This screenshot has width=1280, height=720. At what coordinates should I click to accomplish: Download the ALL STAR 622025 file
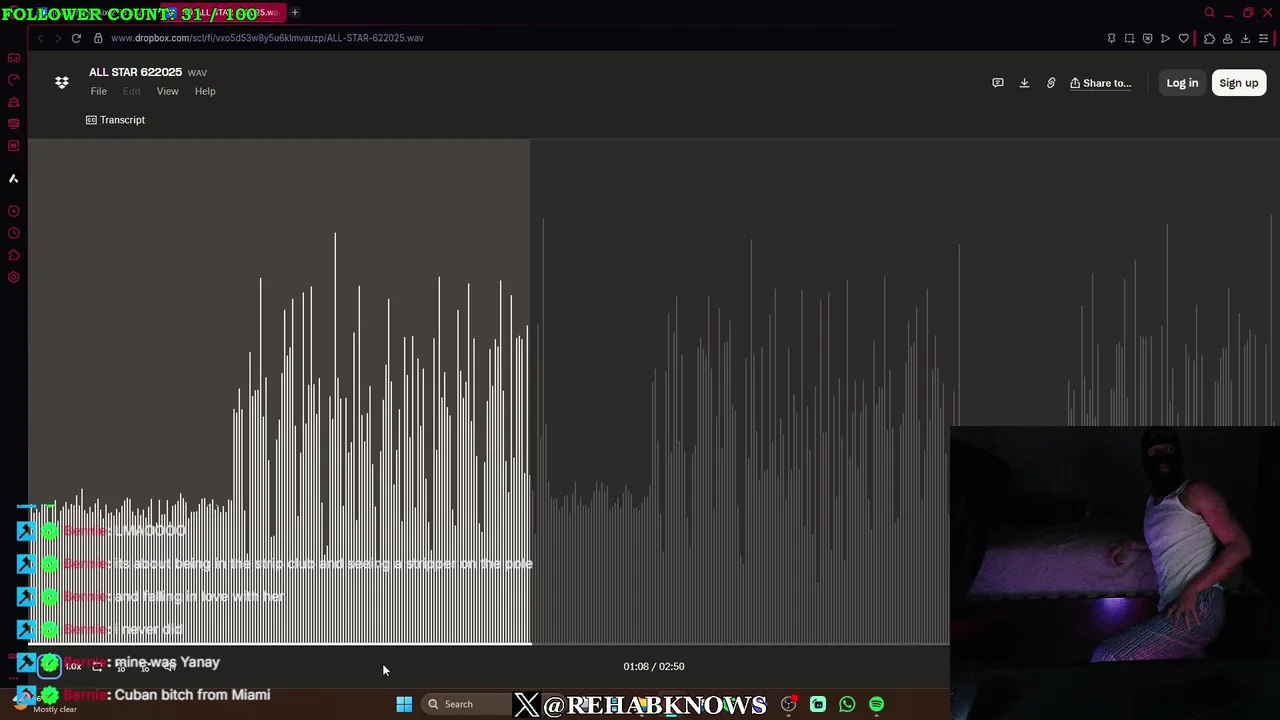point(1024,83)
